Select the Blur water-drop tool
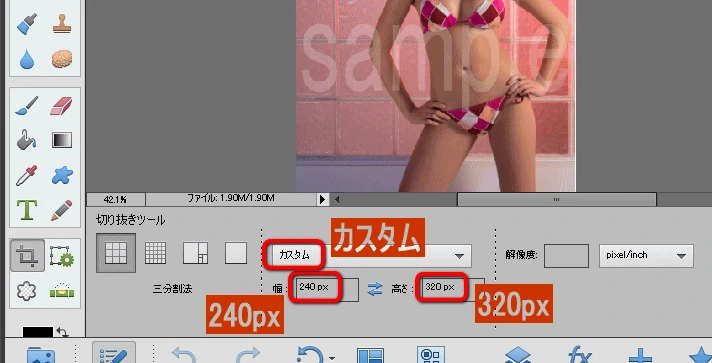This screenshot has height=363, width=712. (27, 59)
